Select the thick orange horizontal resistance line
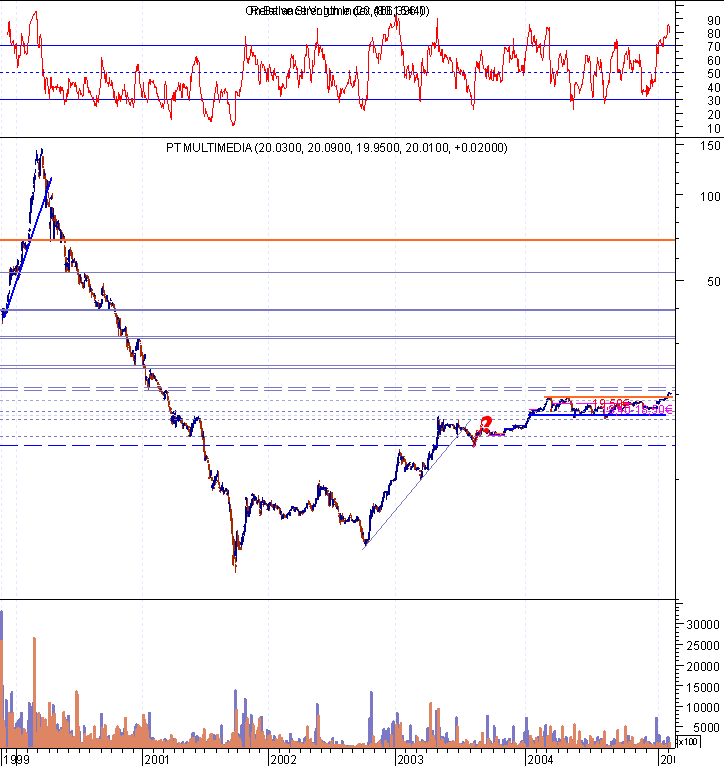 (x=338, y=240)
